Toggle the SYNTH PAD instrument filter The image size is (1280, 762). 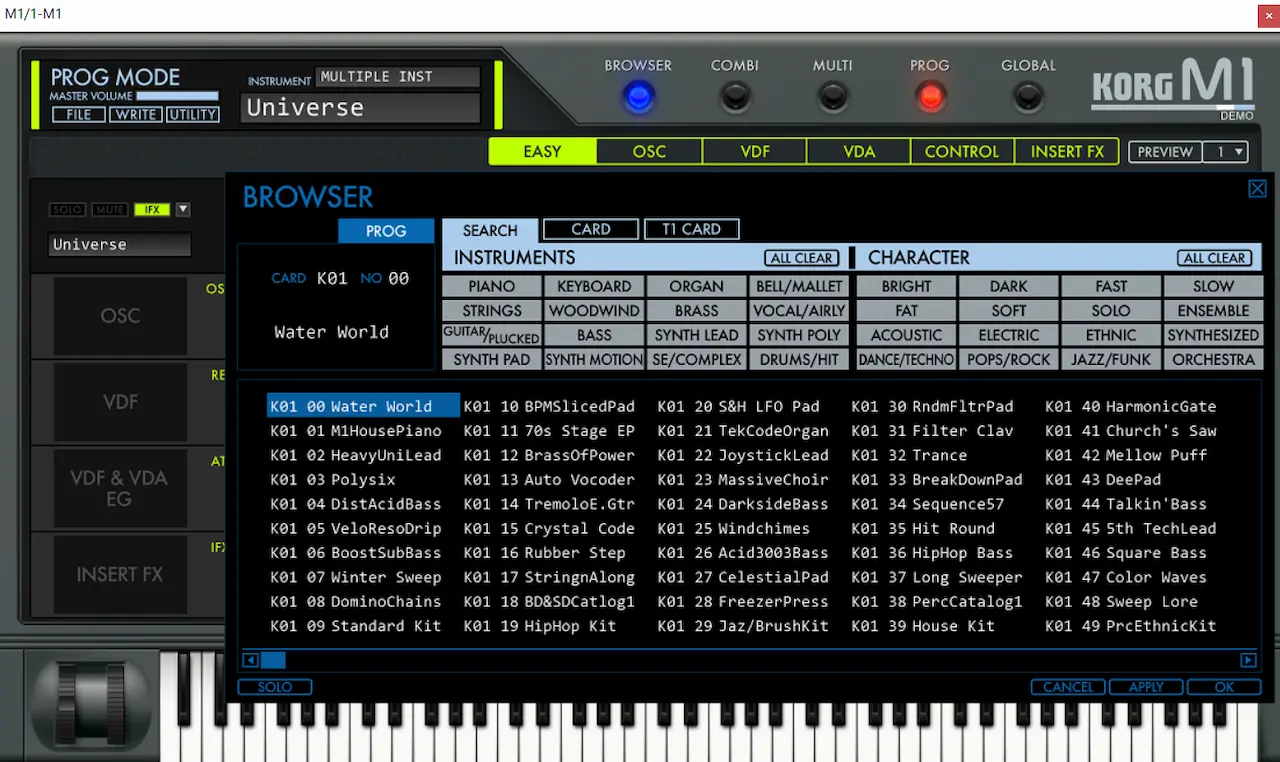pos(492,359)
